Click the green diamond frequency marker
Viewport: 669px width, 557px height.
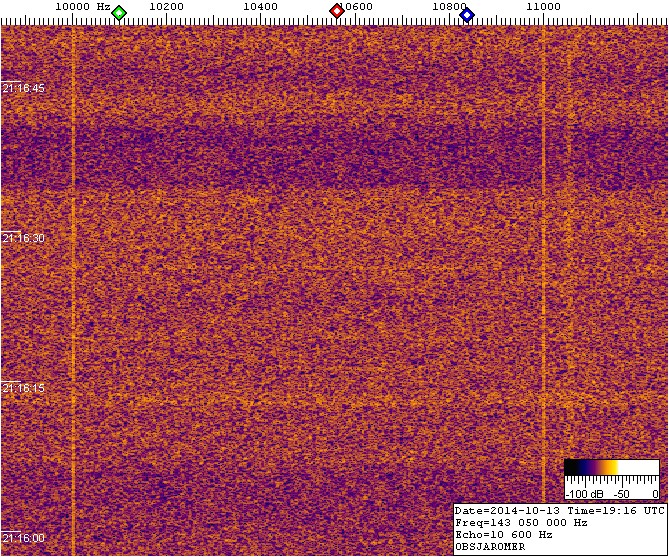[x=119, y=13]
